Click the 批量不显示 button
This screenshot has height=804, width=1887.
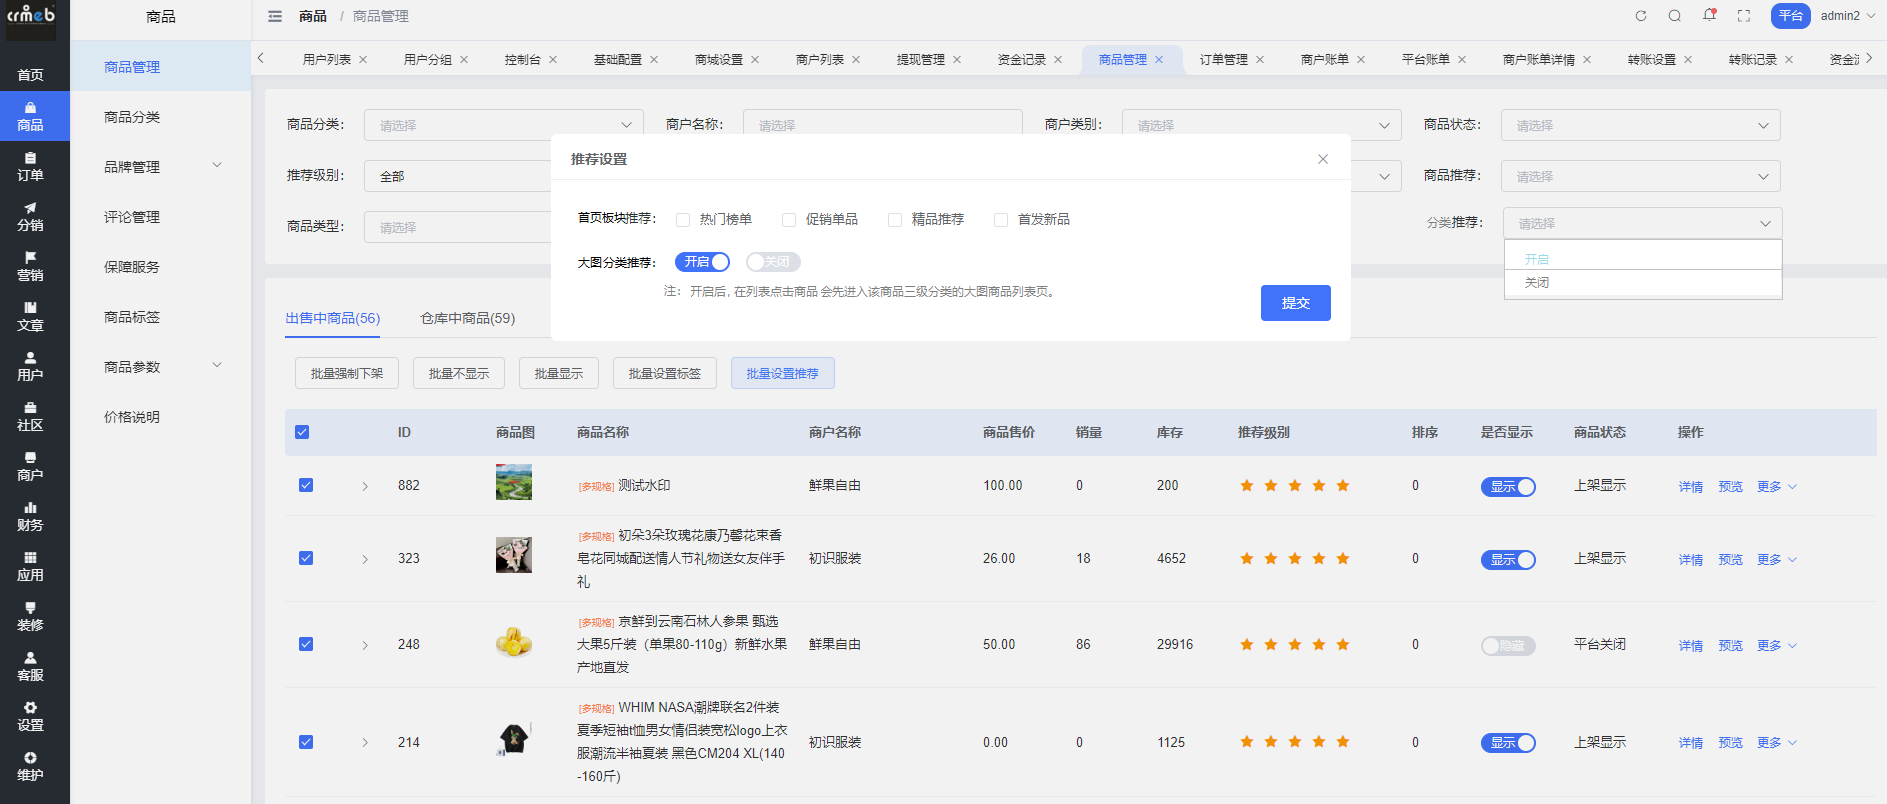click(459, 373)
